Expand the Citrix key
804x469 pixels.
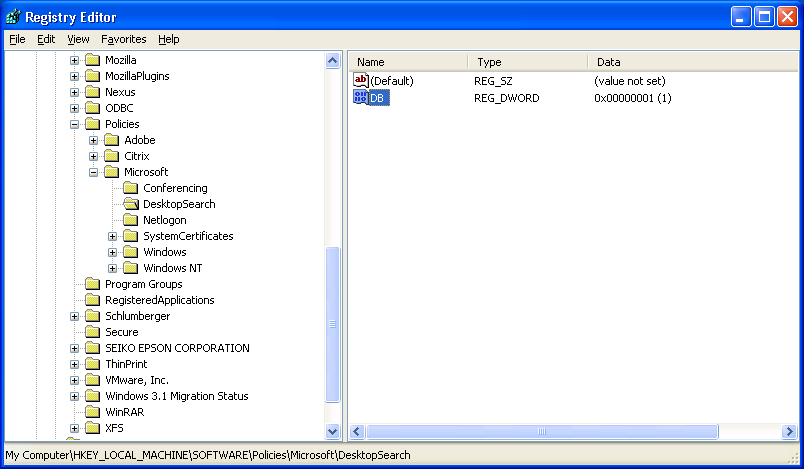[93, 156]
